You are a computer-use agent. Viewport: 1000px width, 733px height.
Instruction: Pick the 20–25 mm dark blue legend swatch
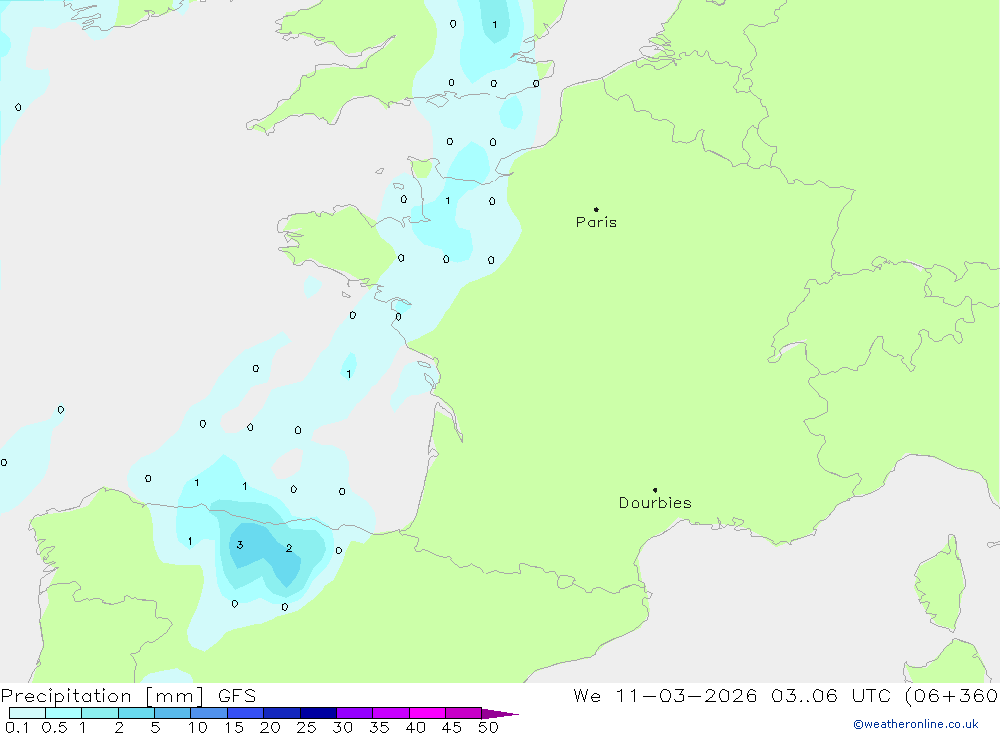click(x=281, y=713)
